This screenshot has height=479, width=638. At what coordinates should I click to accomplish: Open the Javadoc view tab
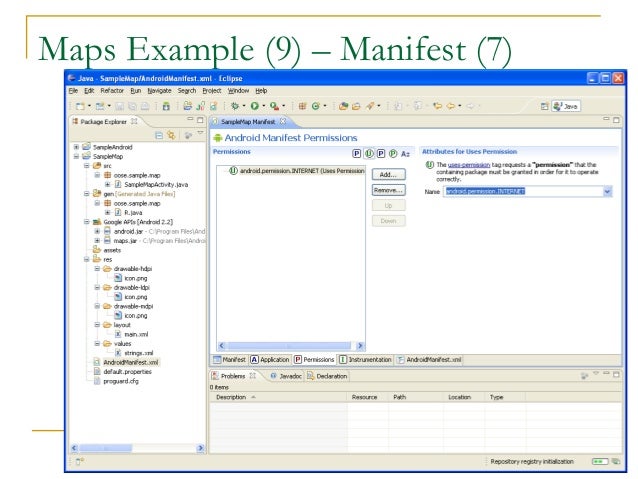tap(286, 376)
